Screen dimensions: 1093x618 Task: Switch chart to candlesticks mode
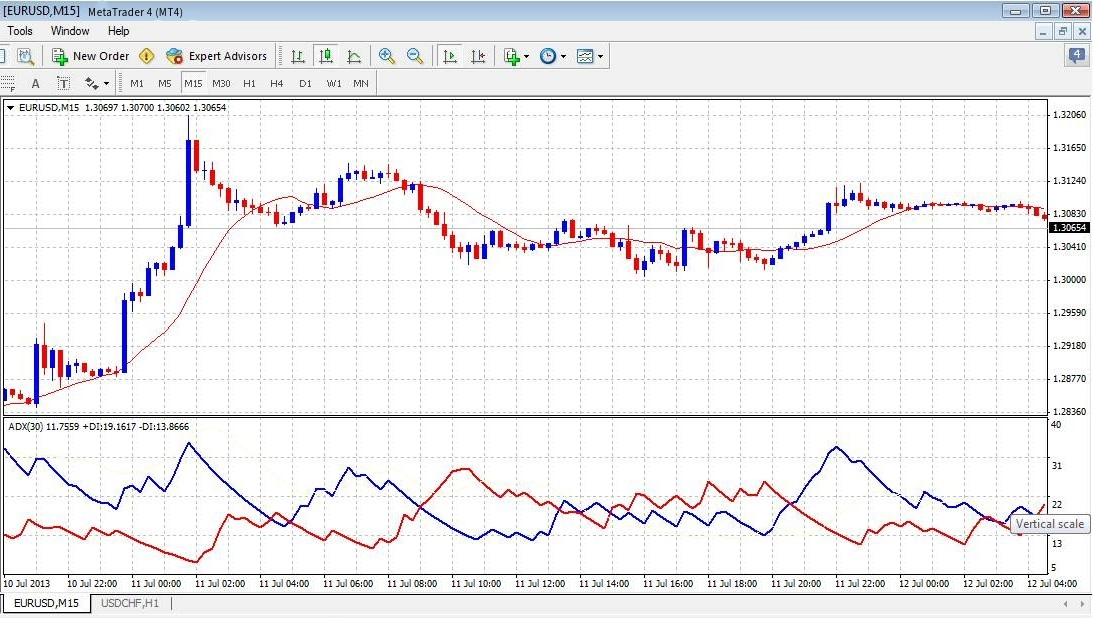[326, 56]
